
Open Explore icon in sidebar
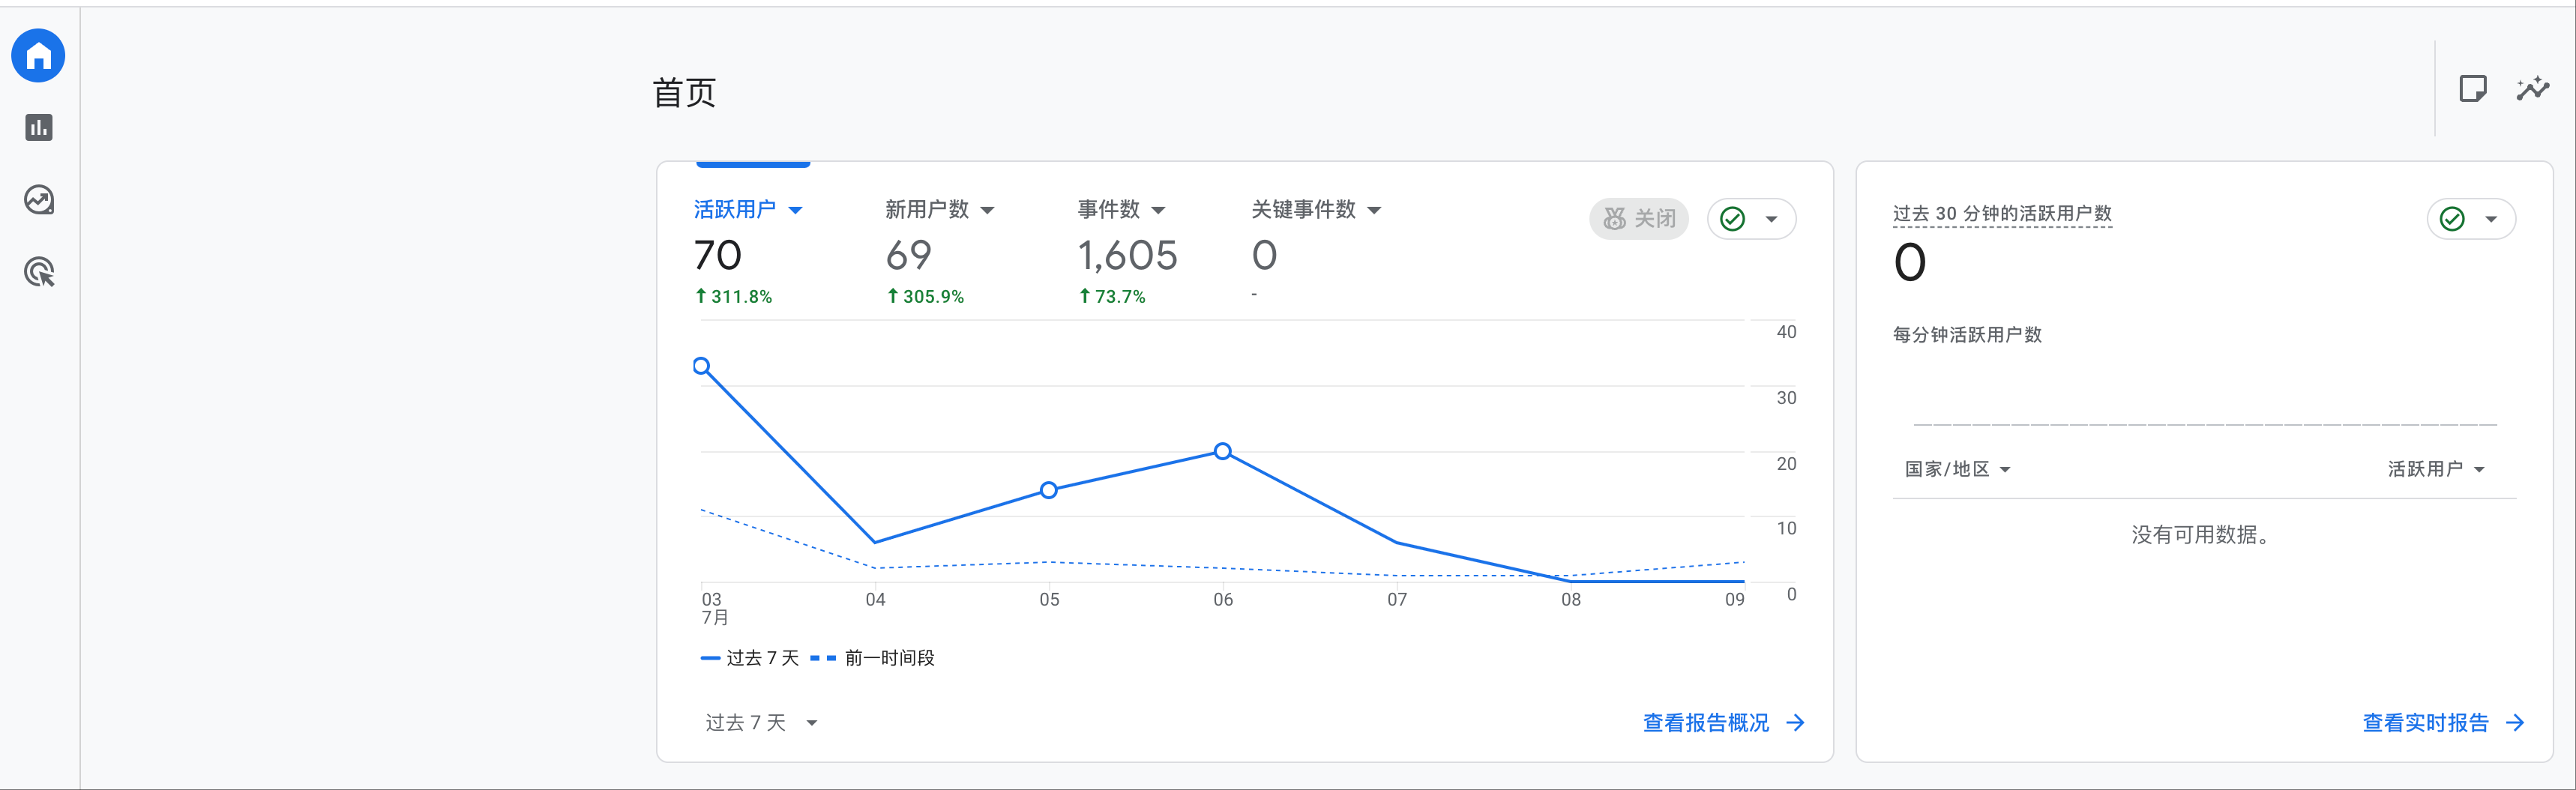pos(39,200)
